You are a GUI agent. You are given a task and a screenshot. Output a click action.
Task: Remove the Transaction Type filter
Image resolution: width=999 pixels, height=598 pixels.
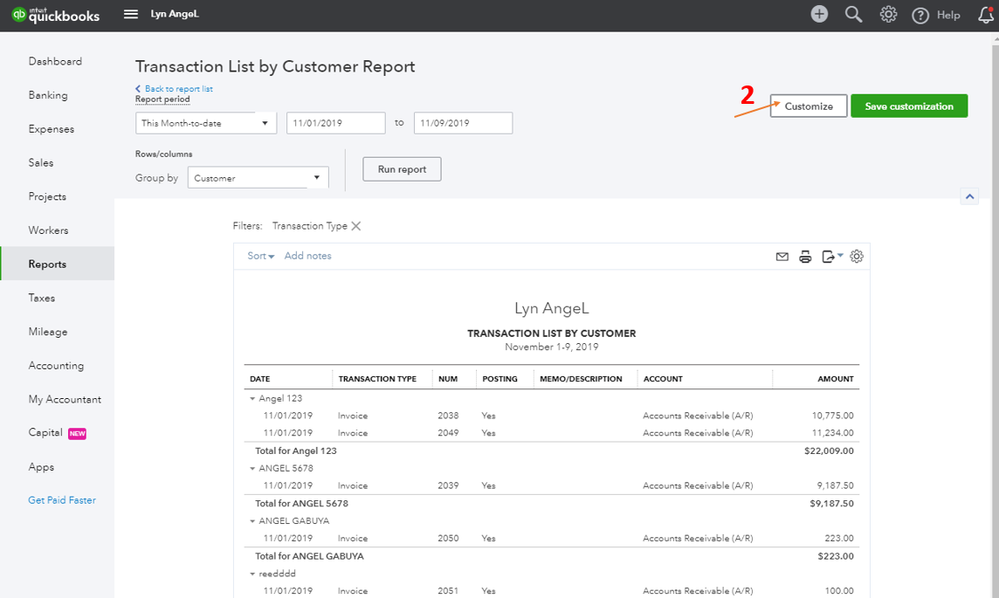click(356, 226)
